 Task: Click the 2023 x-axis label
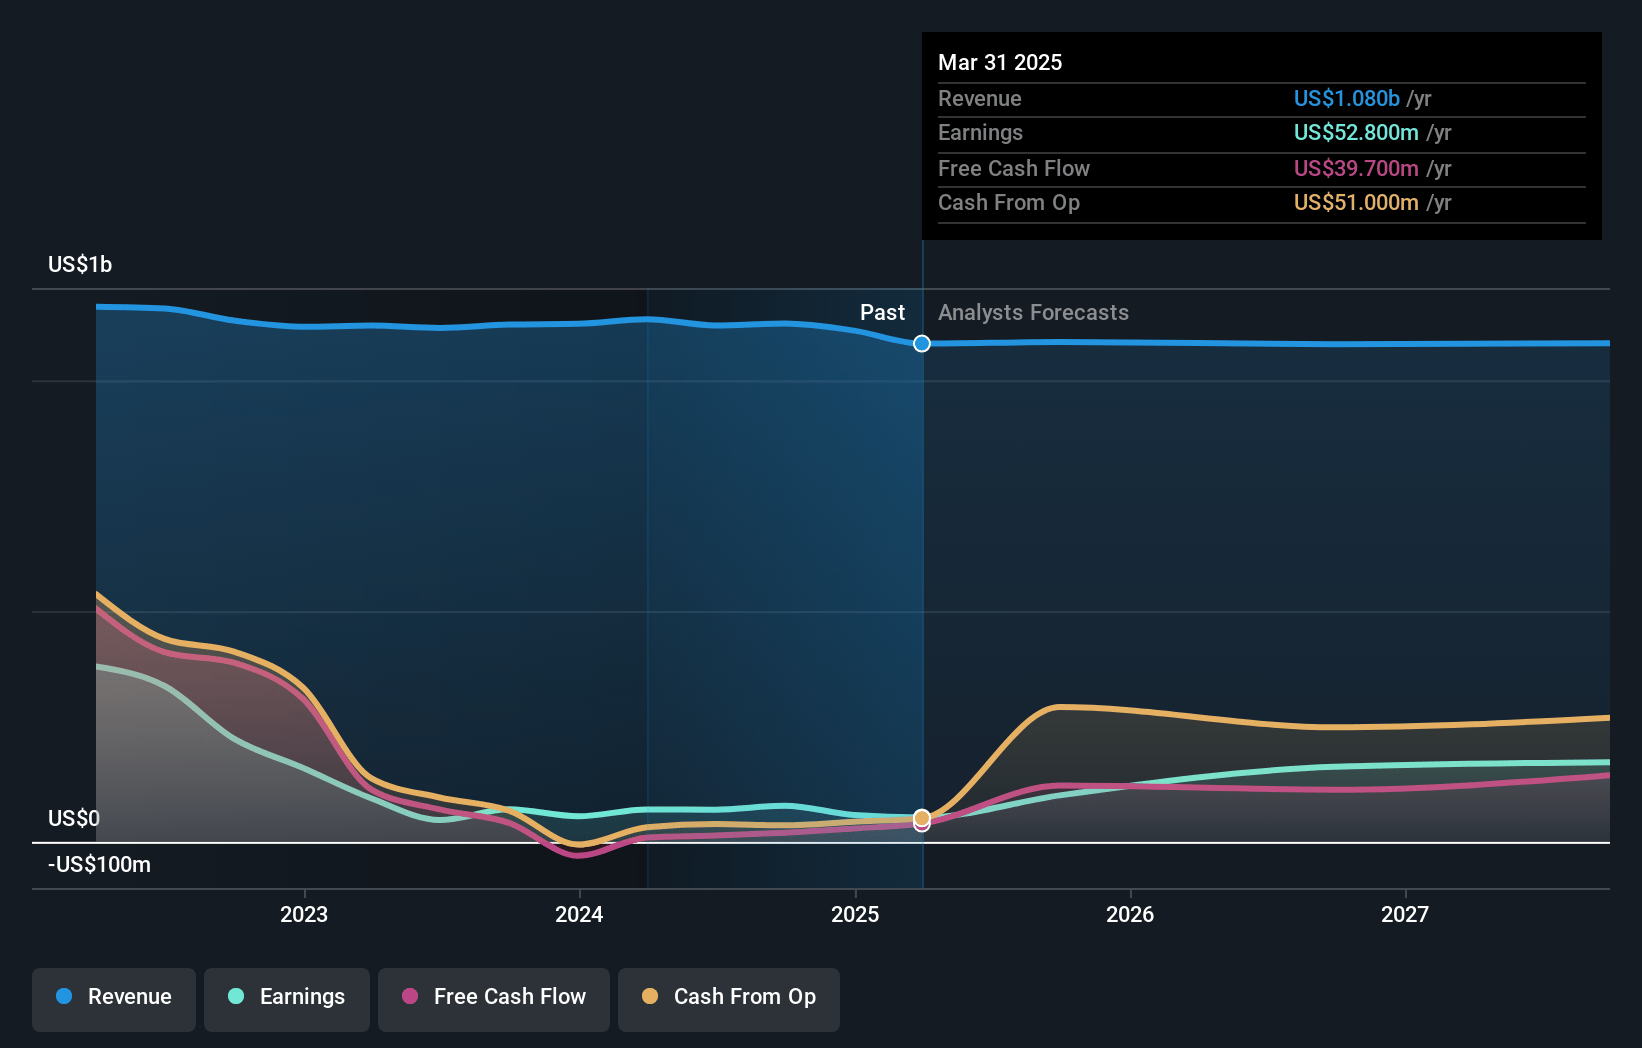[304, 914]
